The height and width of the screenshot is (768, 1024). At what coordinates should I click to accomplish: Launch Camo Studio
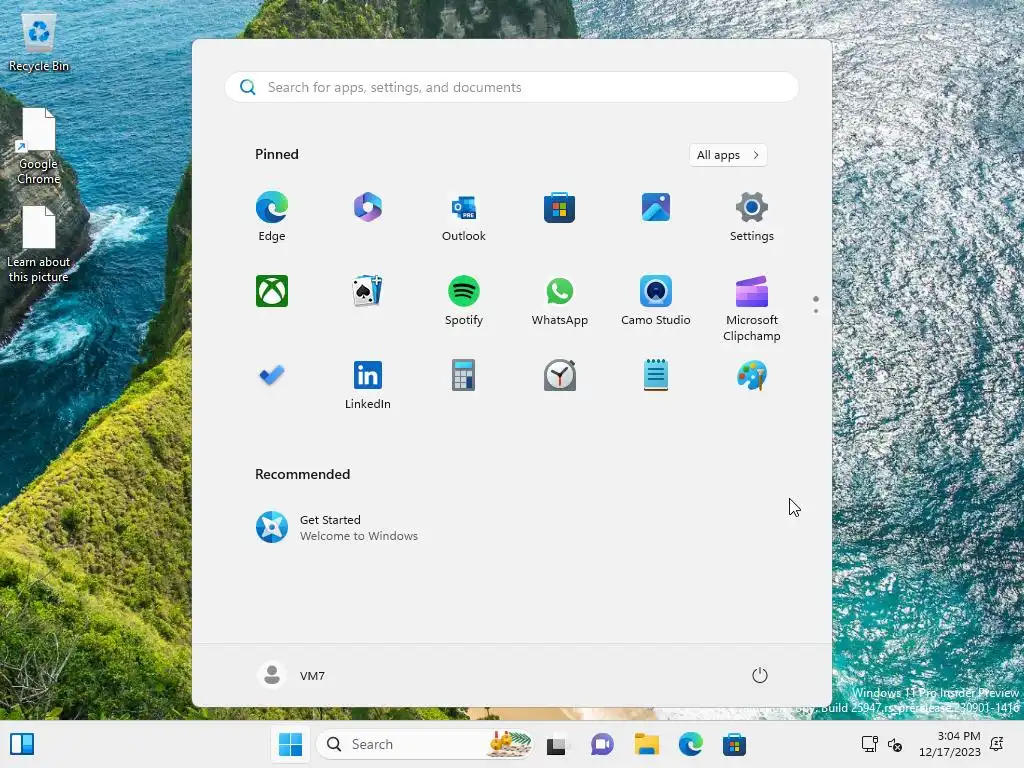(x=656, y=300)
